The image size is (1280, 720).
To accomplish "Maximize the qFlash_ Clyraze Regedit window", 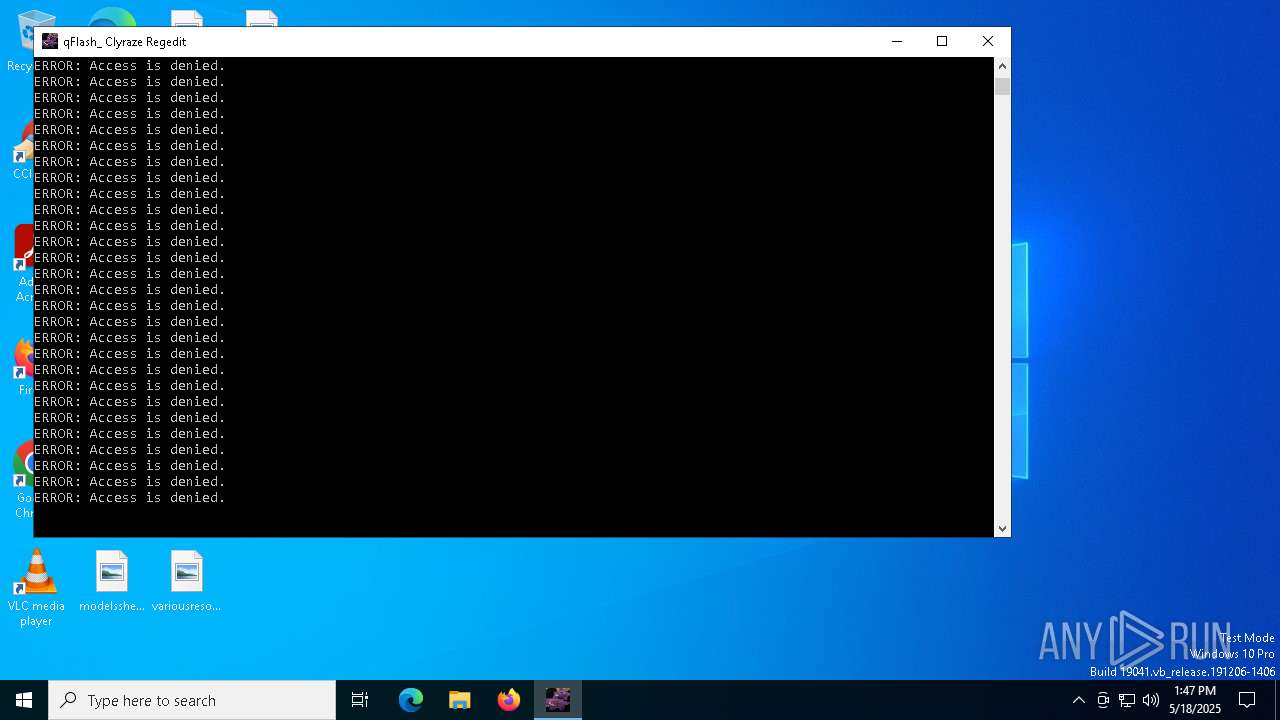I will click(942, 41).
